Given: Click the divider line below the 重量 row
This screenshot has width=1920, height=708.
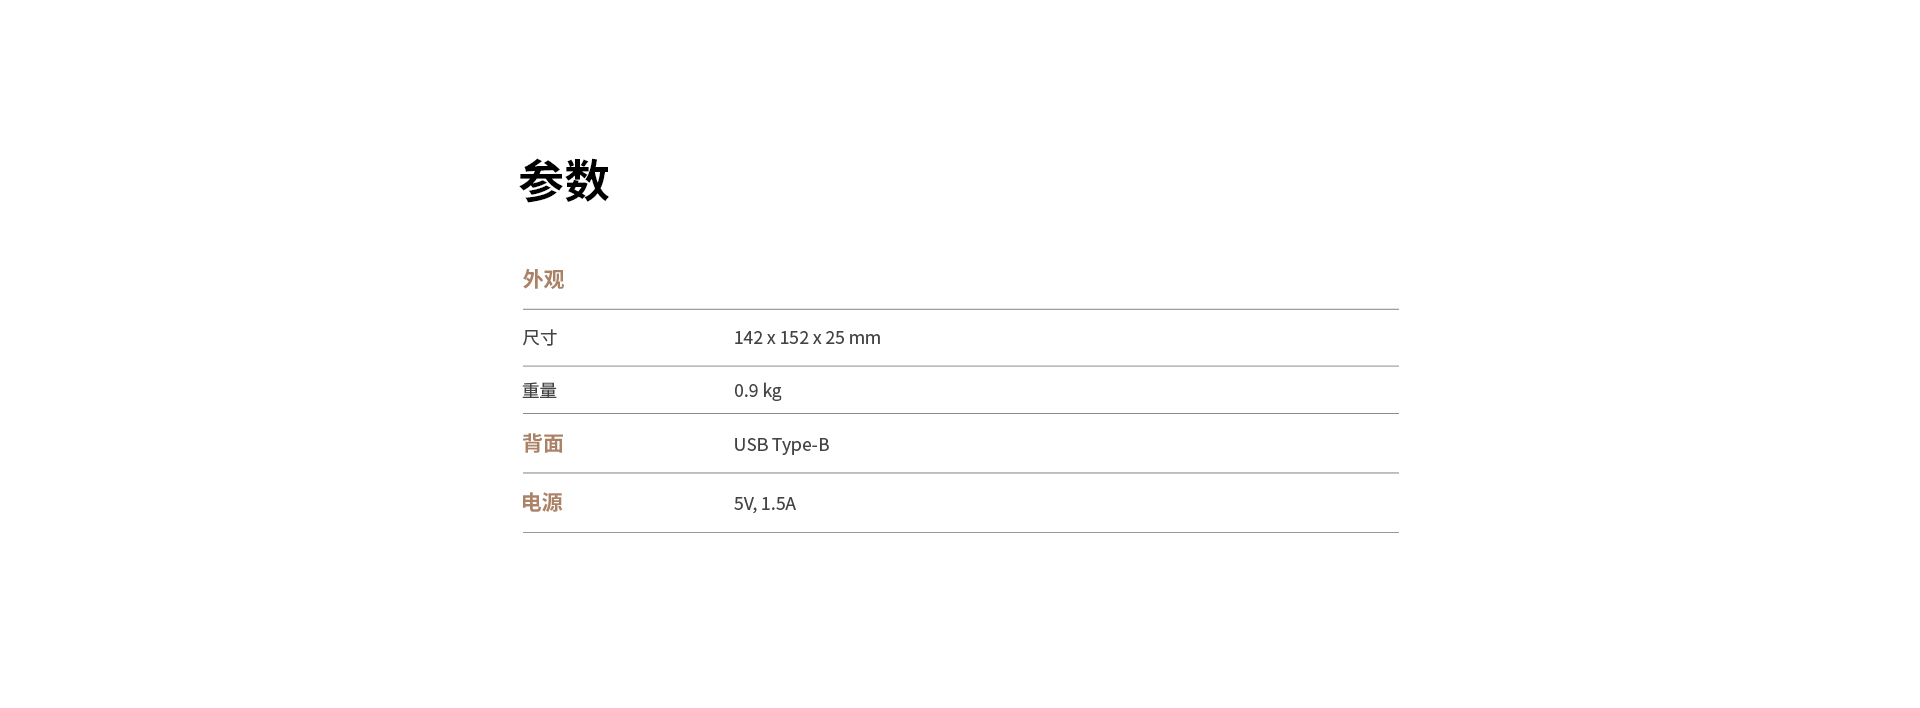Looking at the screenshot, I should pos(960,413).
